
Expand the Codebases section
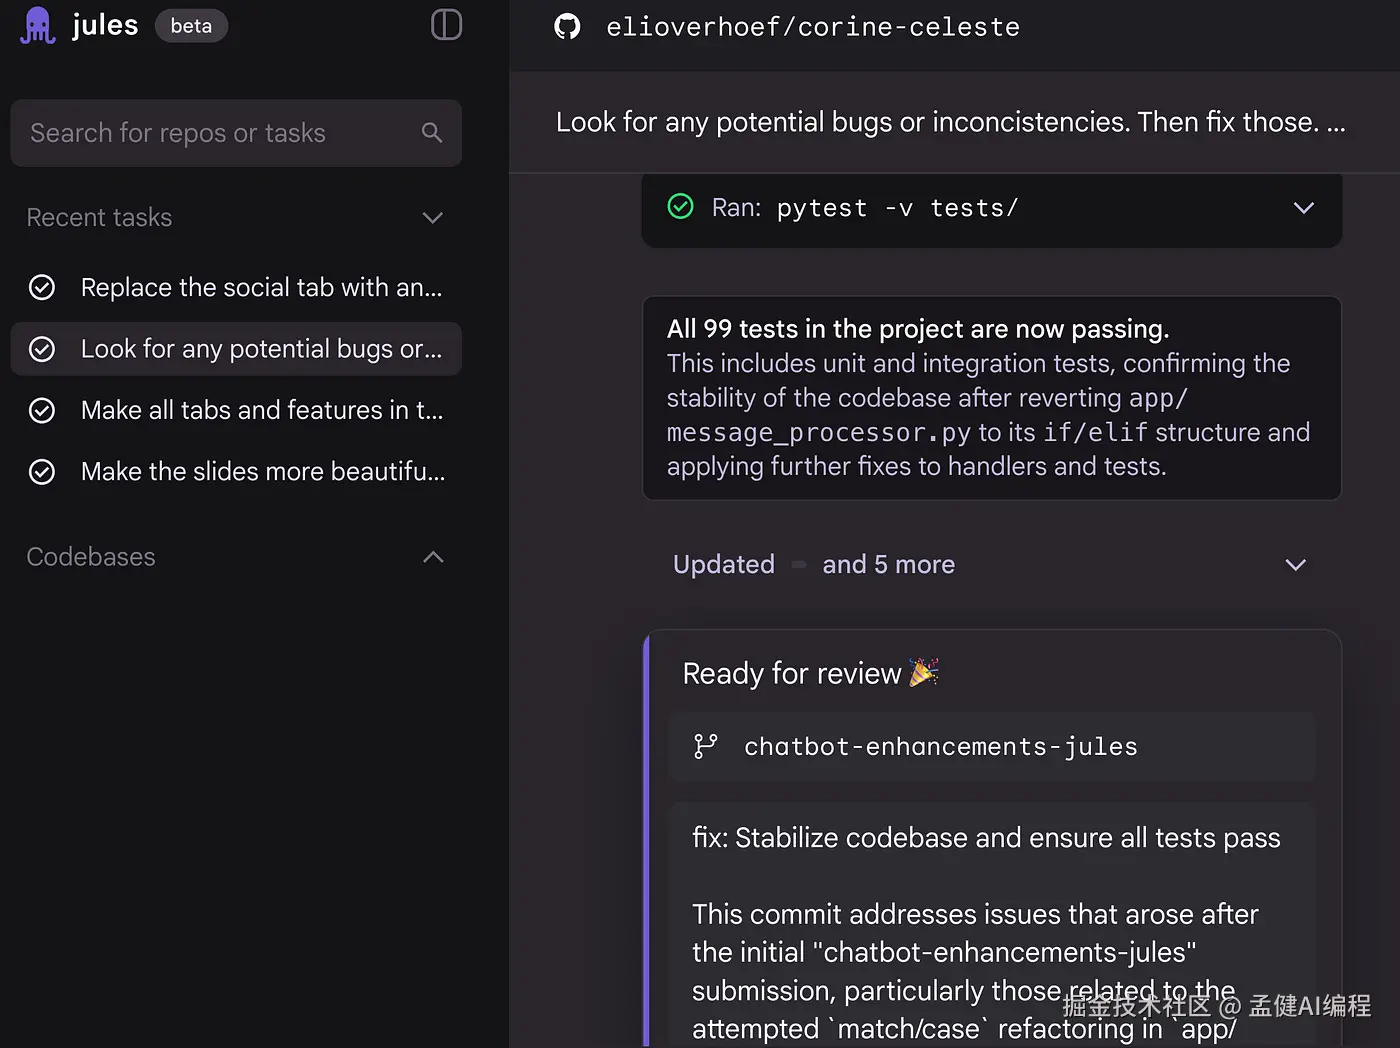(x=432, y=557)
